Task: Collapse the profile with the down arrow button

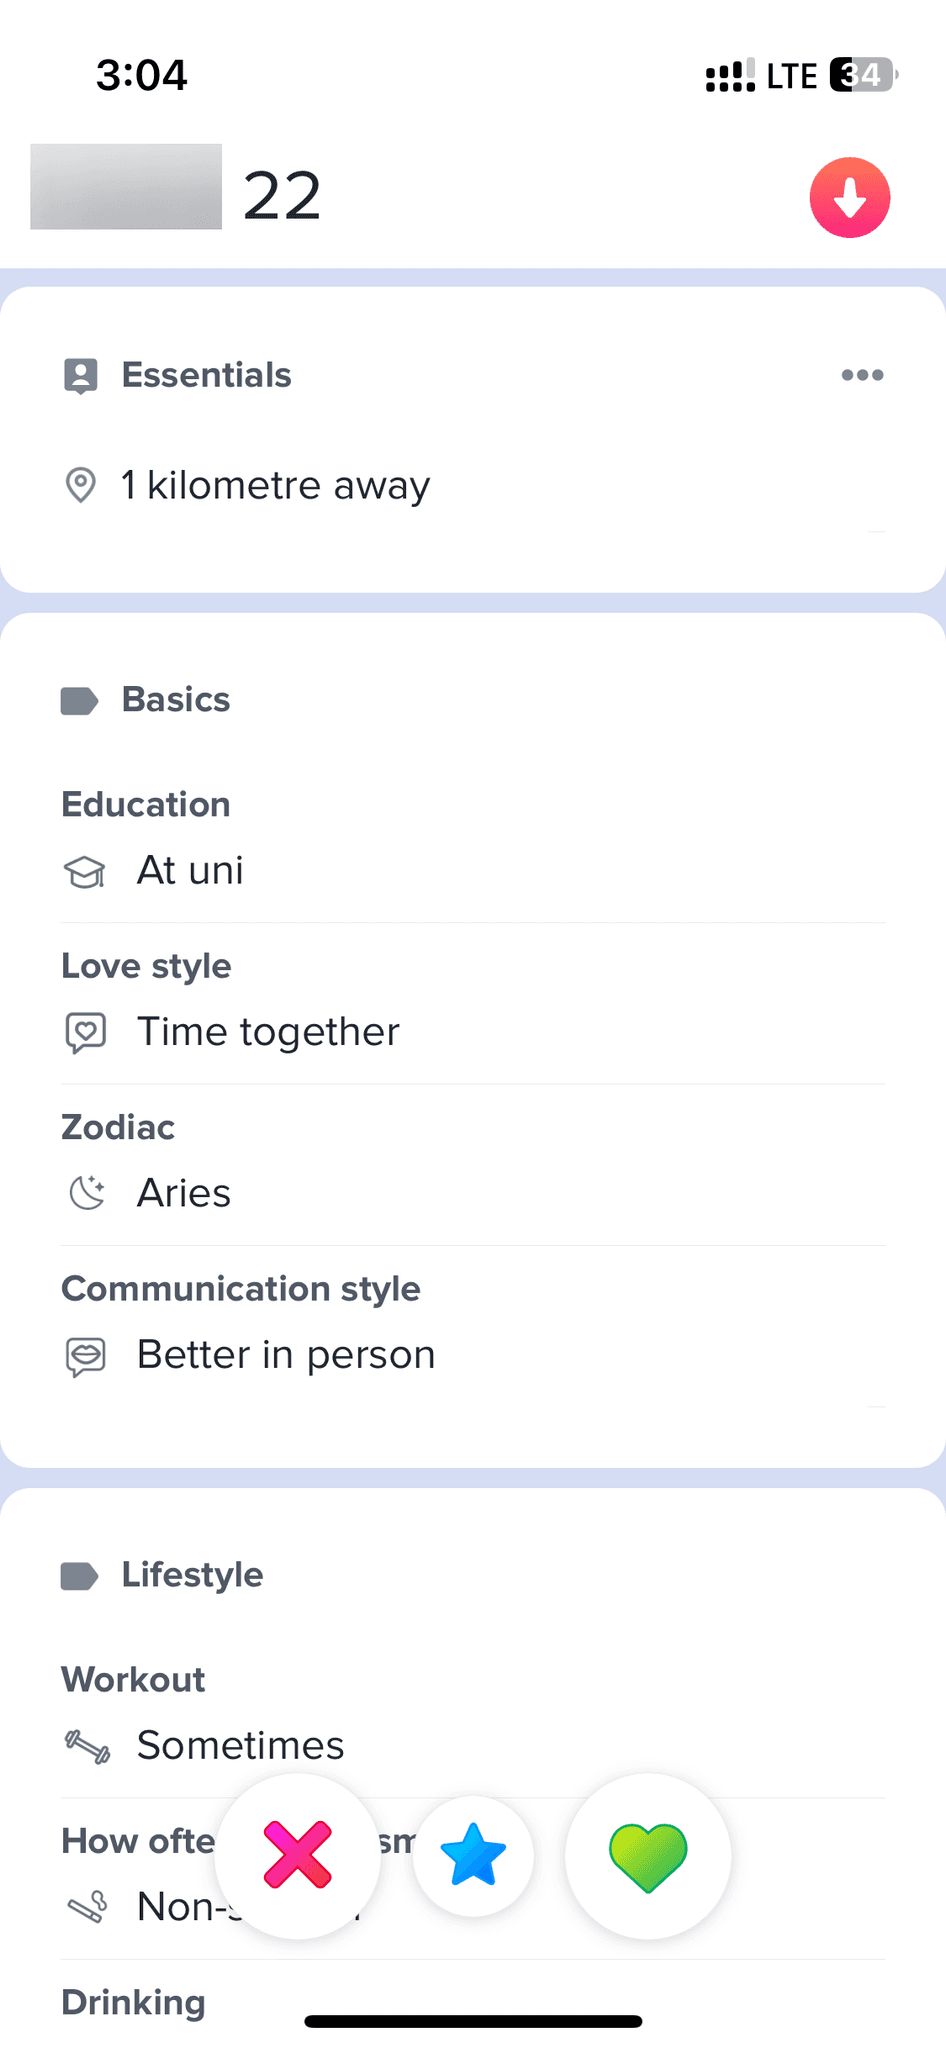Action: tap(849, 197)
